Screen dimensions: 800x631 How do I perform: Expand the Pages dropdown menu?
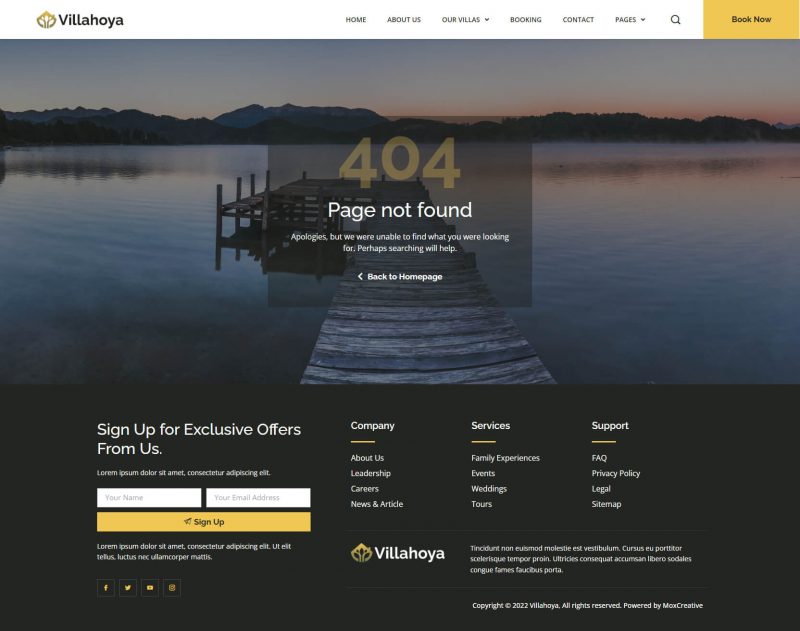pyautogui.click(x=630, y=19)
